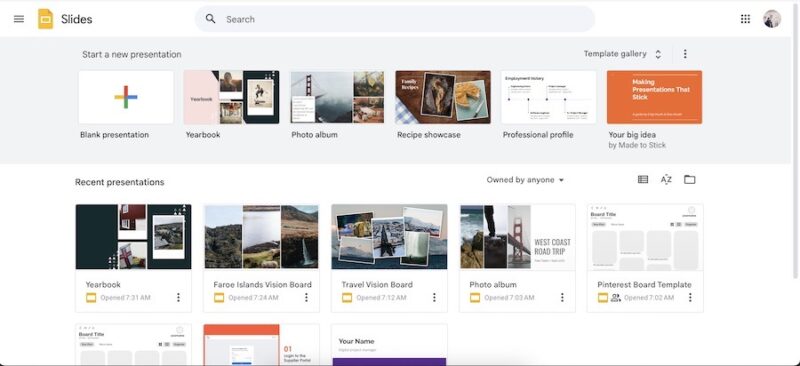Open the bottom-row Board Title presentation
Image resolution: width=800 pixels, height=366 pixels.
(x=134, y=345)
